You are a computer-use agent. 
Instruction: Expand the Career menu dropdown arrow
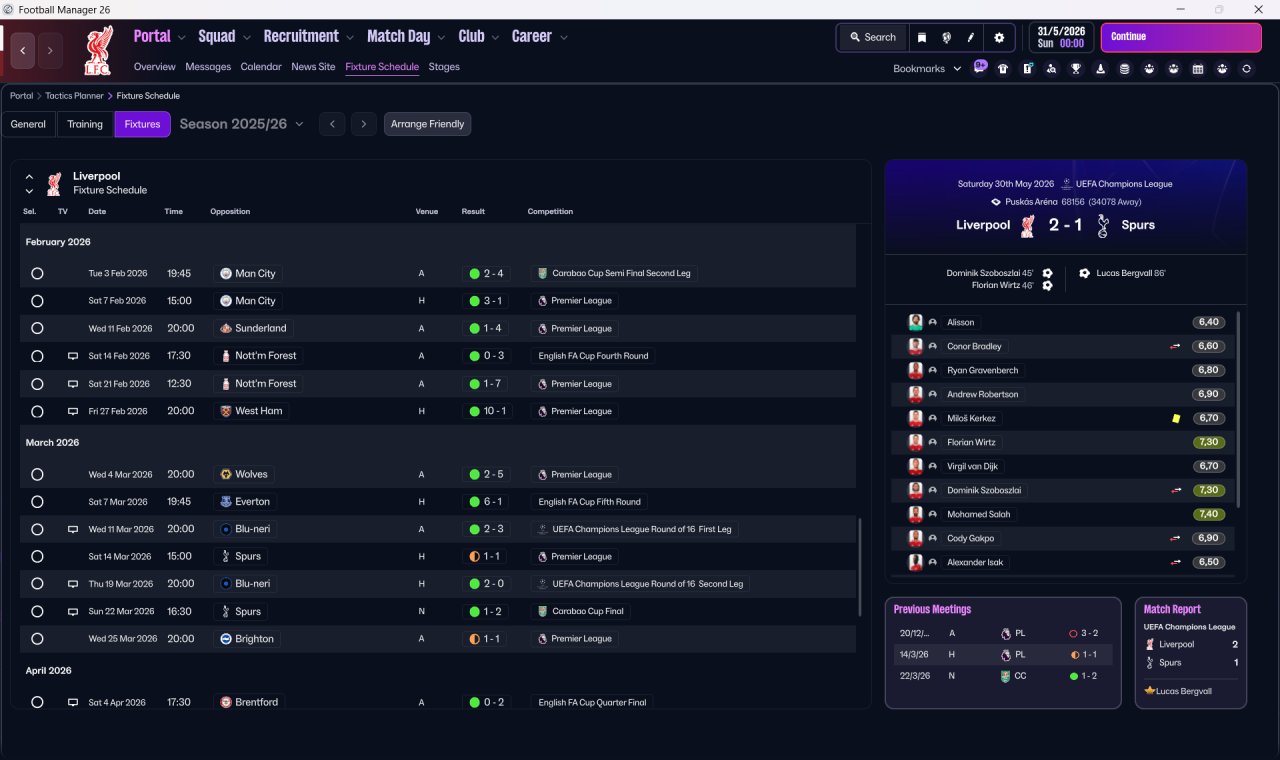coord(563,38)
